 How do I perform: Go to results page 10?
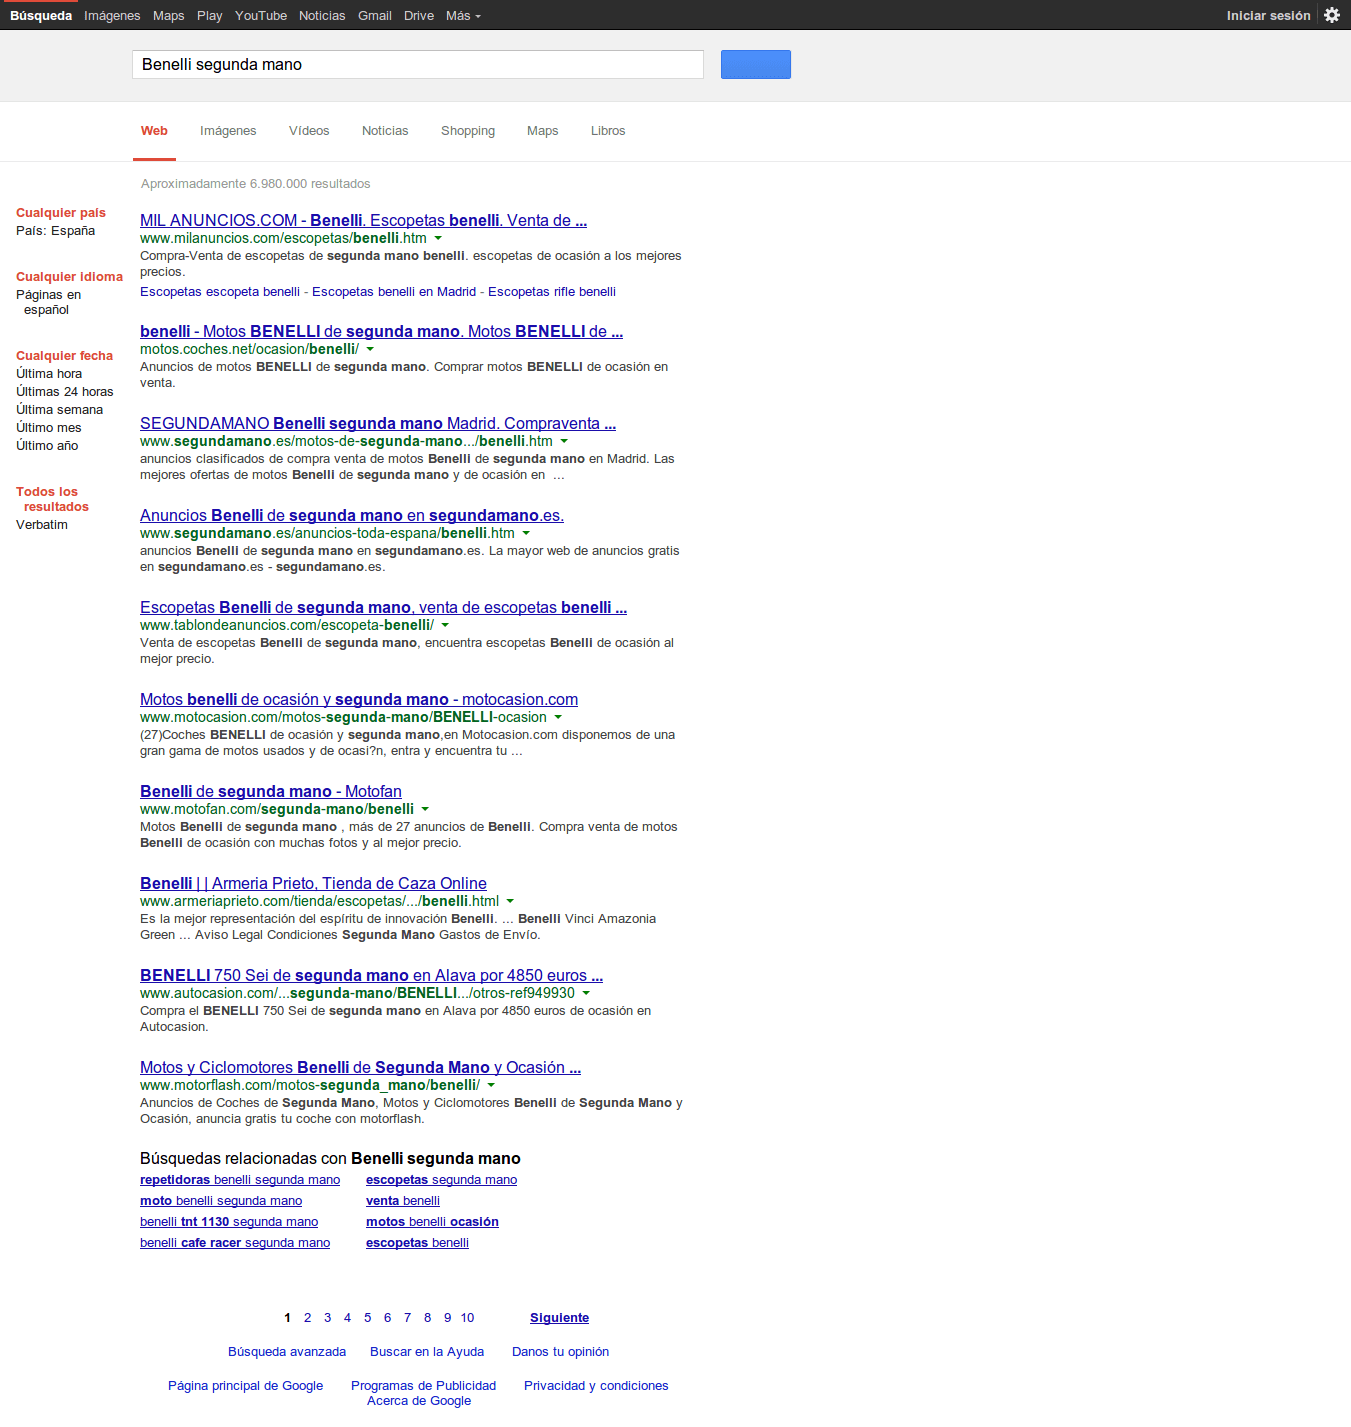click(467, 1318)
